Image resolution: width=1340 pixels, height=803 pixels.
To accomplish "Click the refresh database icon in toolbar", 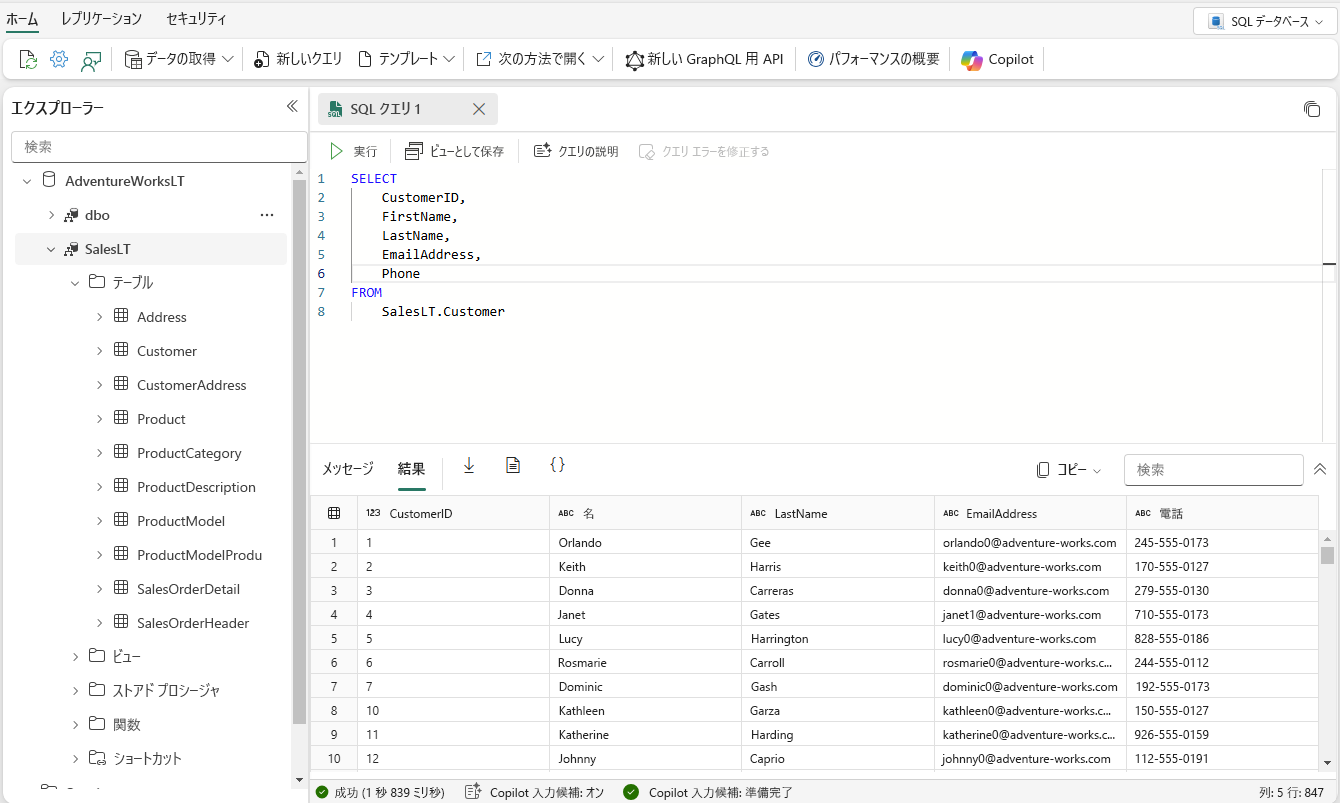I will pyautogui.click(x=28, y=60).
